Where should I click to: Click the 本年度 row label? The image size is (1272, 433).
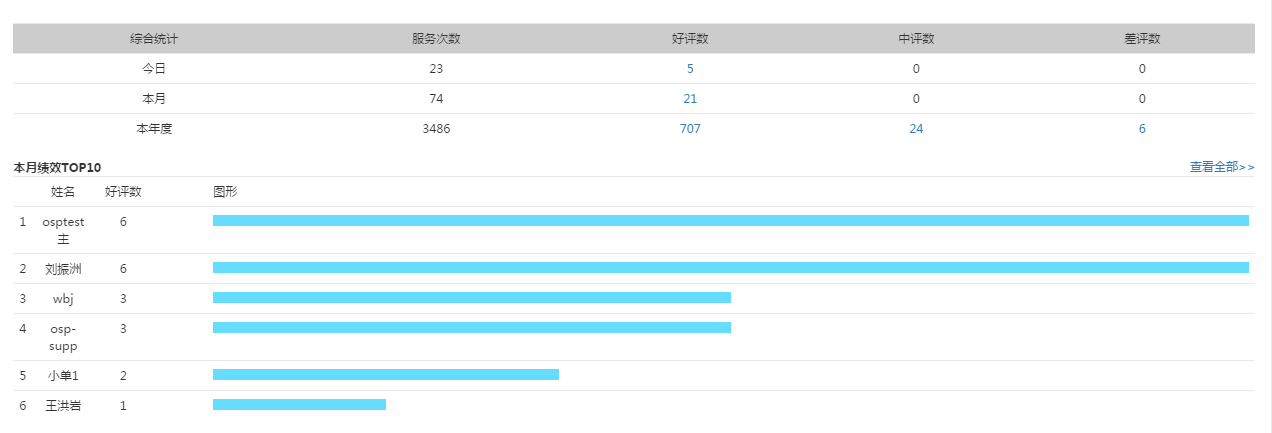pos(154,129)
